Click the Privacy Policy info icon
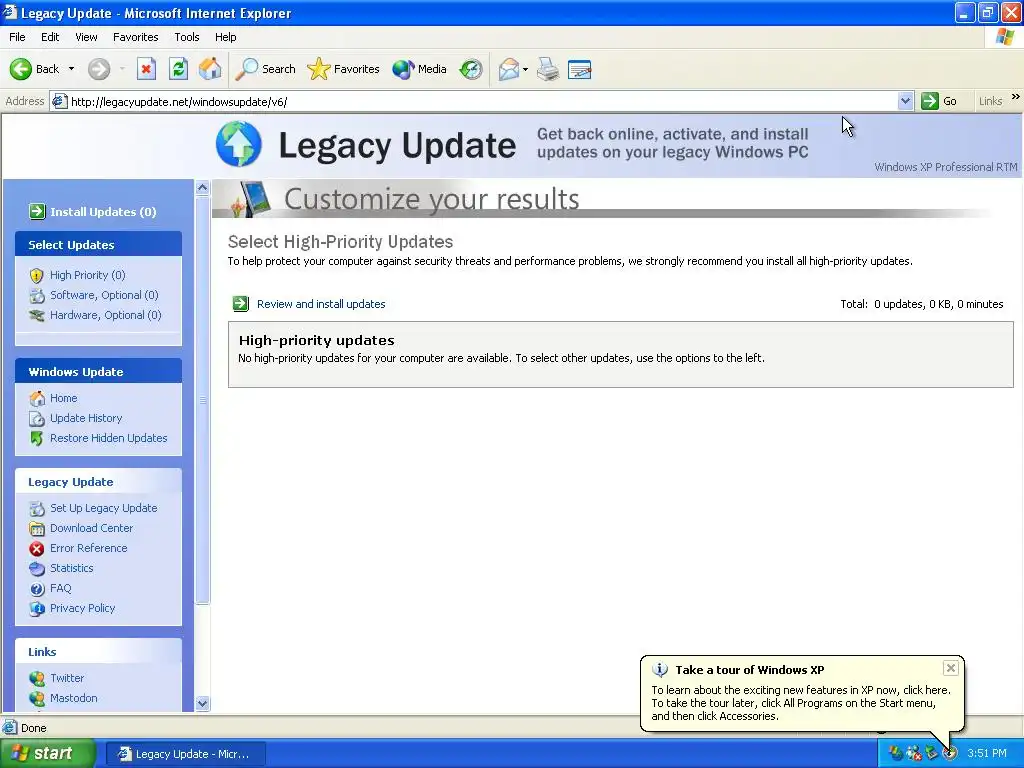The height and width of the screenshot is (768, 1024). coord(37,609)
